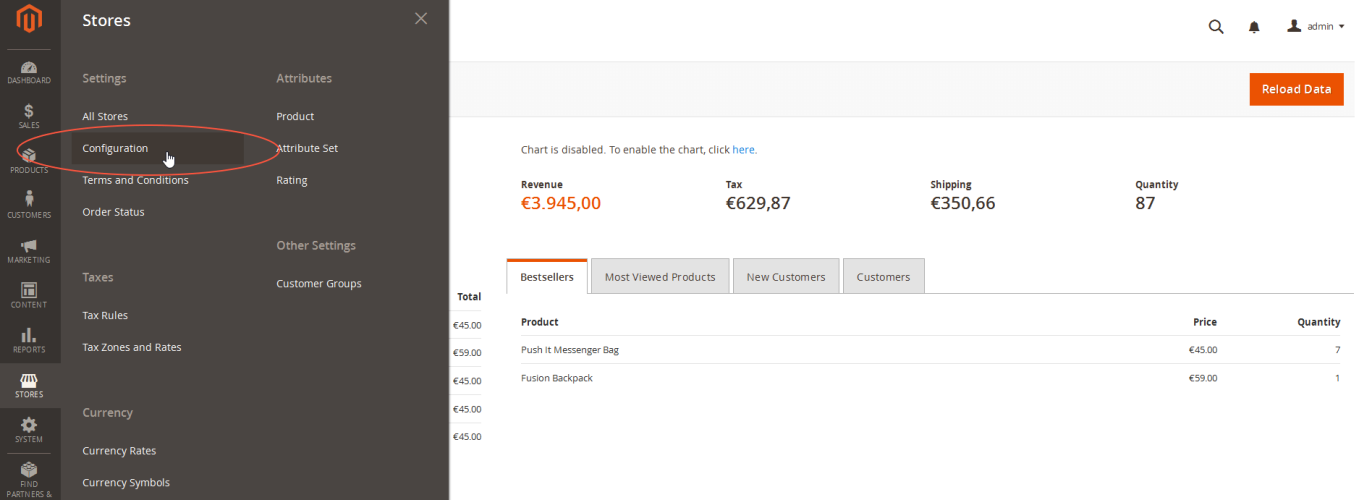This screenshot has width=1359, height=500.
Task: Select Configuration under Settings
Action: pos(115,148)
